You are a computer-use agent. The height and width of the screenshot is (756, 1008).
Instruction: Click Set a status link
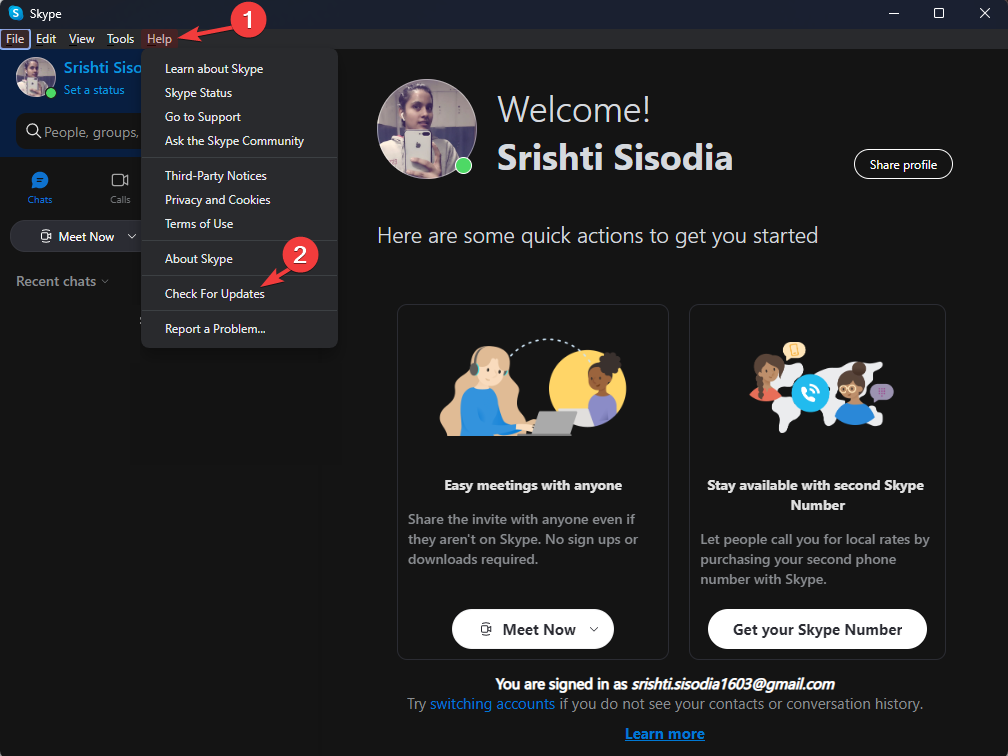pos(94,90)
